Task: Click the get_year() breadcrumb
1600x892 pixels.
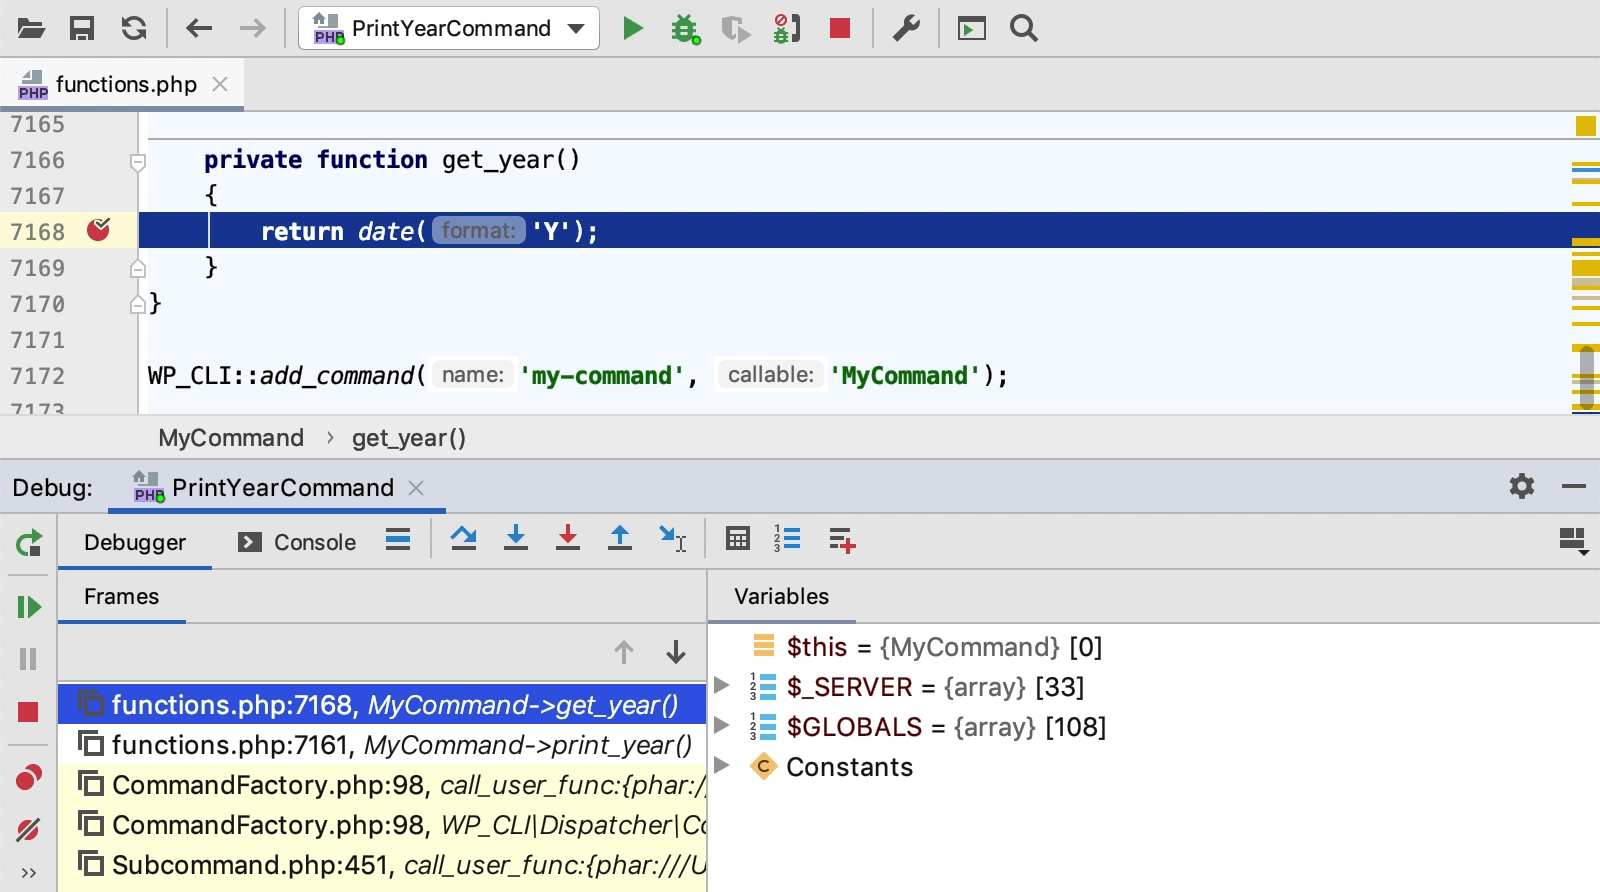Action: point(408,438)
